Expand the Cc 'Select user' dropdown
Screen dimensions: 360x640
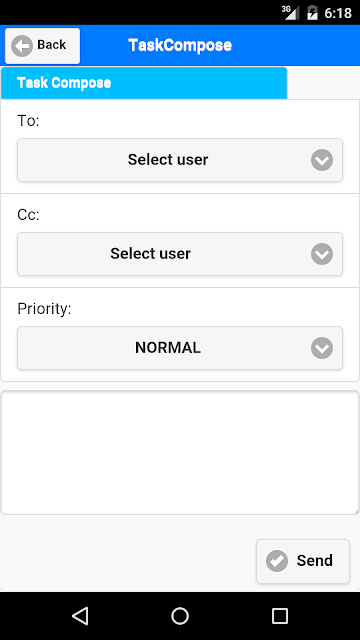coord(180,254)
